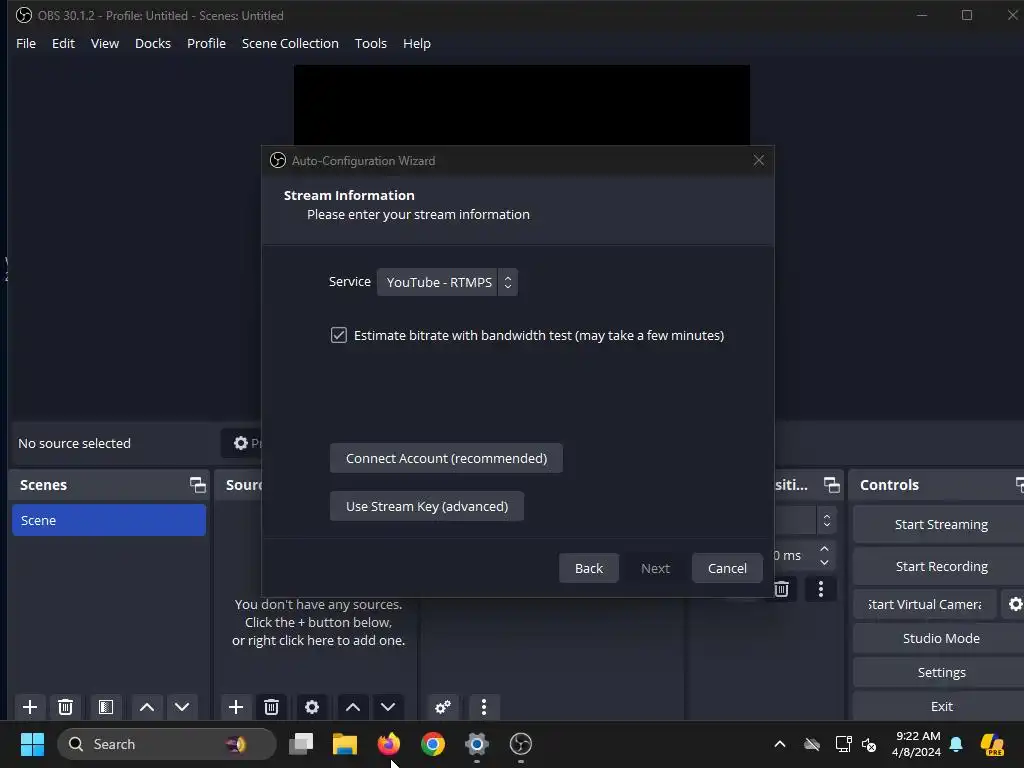
Task: Open scene filters icon in Scenes panel
Action: [106, 707]
